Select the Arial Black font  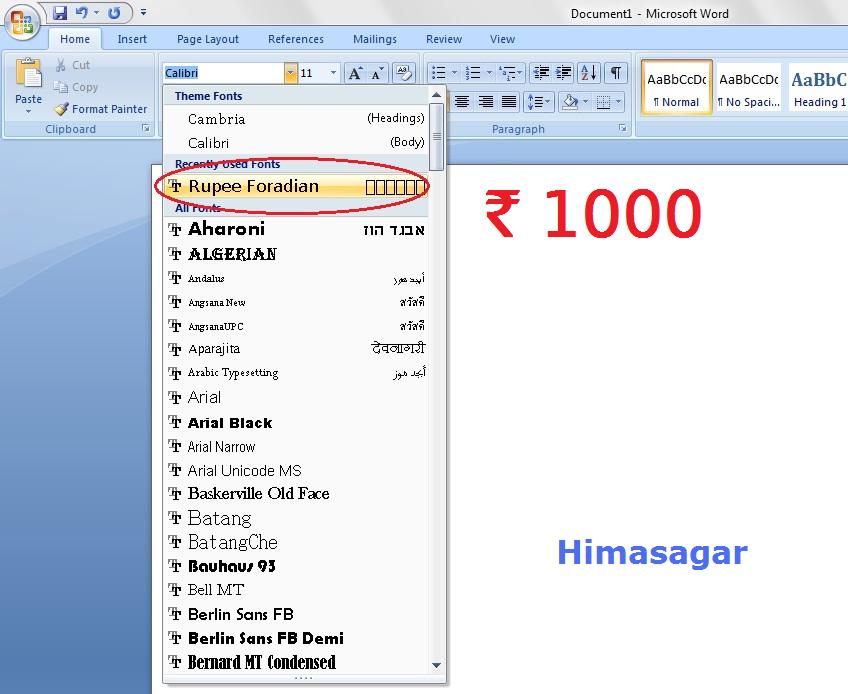tap(296, 422)
